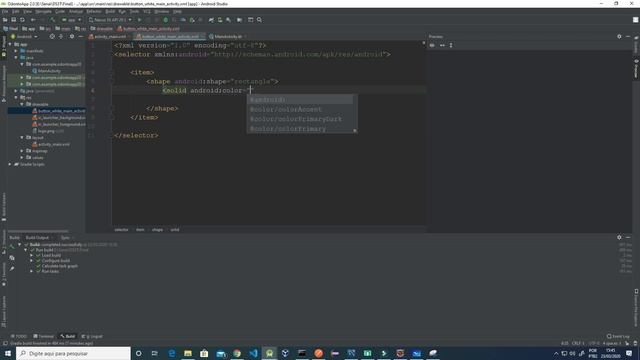Click 'shape' in editor breadcrumb bar

(157, 230)
